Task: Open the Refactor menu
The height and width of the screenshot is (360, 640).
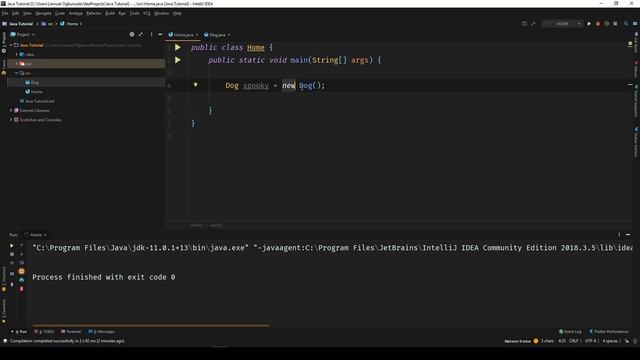Action: [93, 13]
